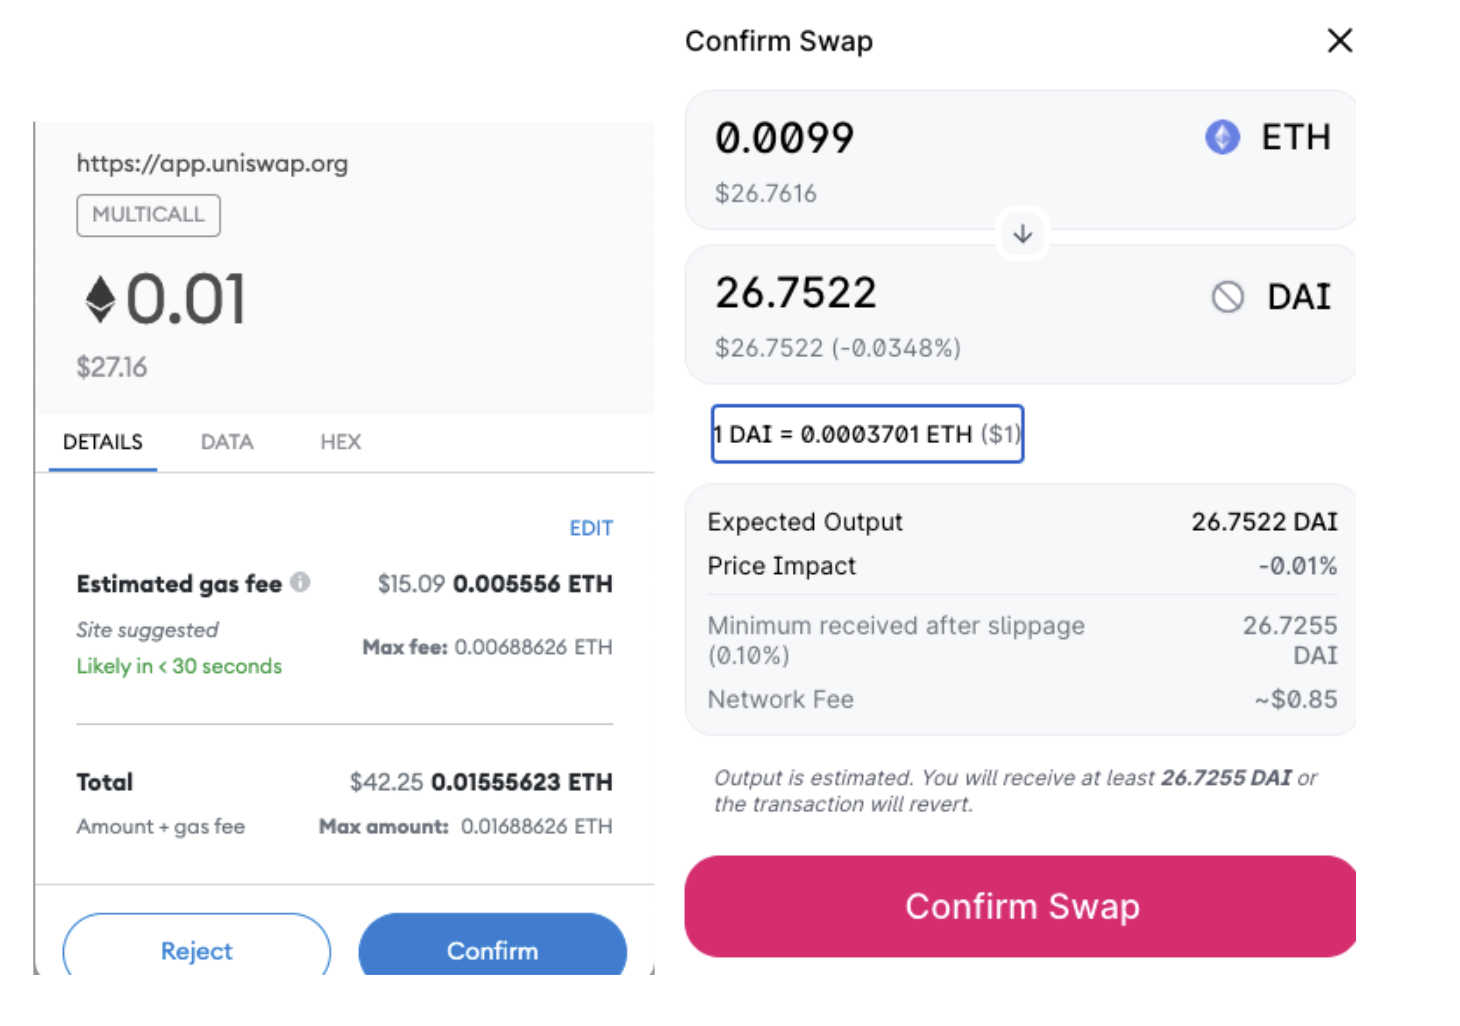
Task: Click EDIT to adjust the gas fee
Action: (x=590, y=528)
